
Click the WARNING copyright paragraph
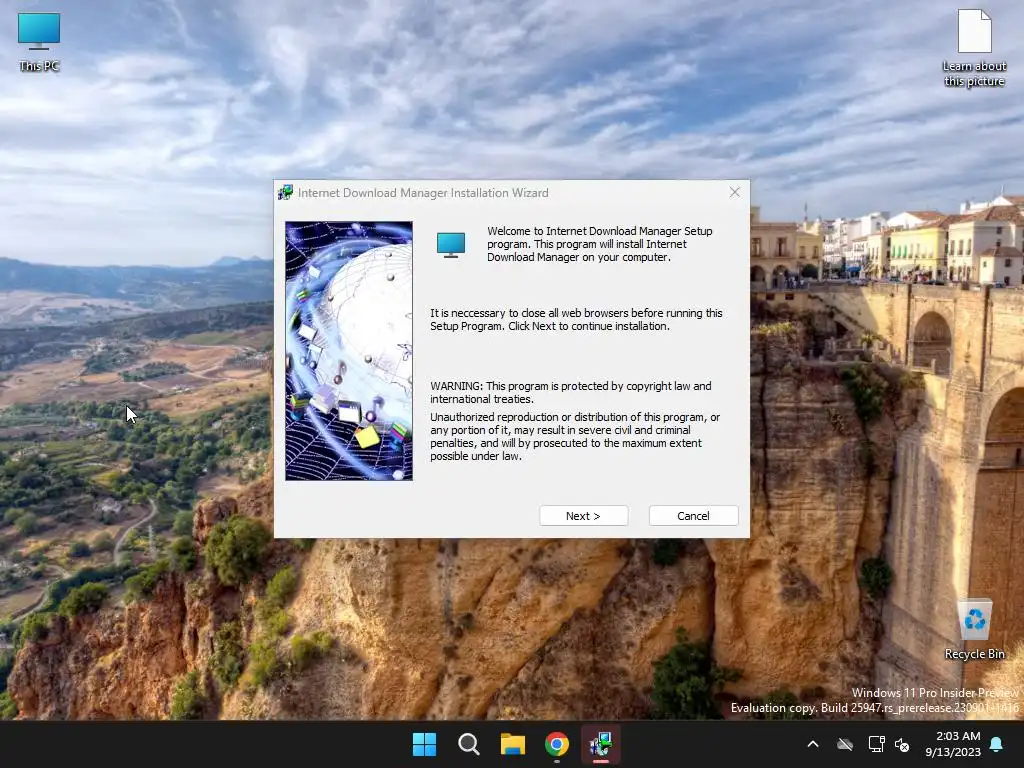click(571, 392)
